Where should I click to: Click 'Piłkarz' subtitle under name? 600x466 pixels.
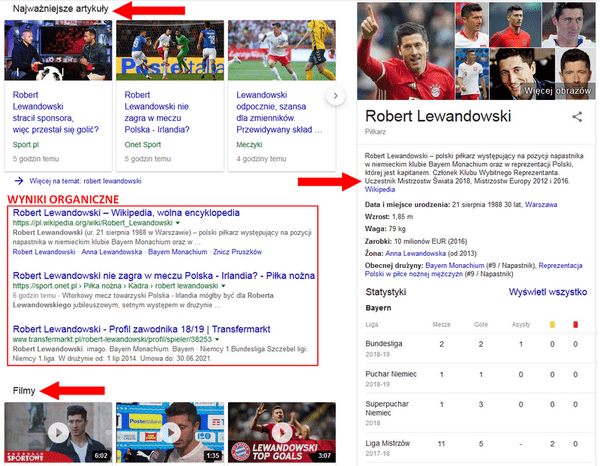pos(375,132)
